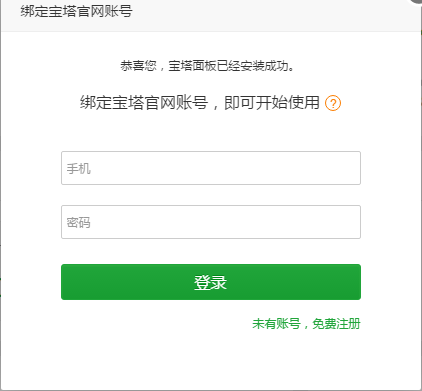Open help next to 即可开始使用
The height and width of the screenshot is (391, 422).
(x=333, y=103)
